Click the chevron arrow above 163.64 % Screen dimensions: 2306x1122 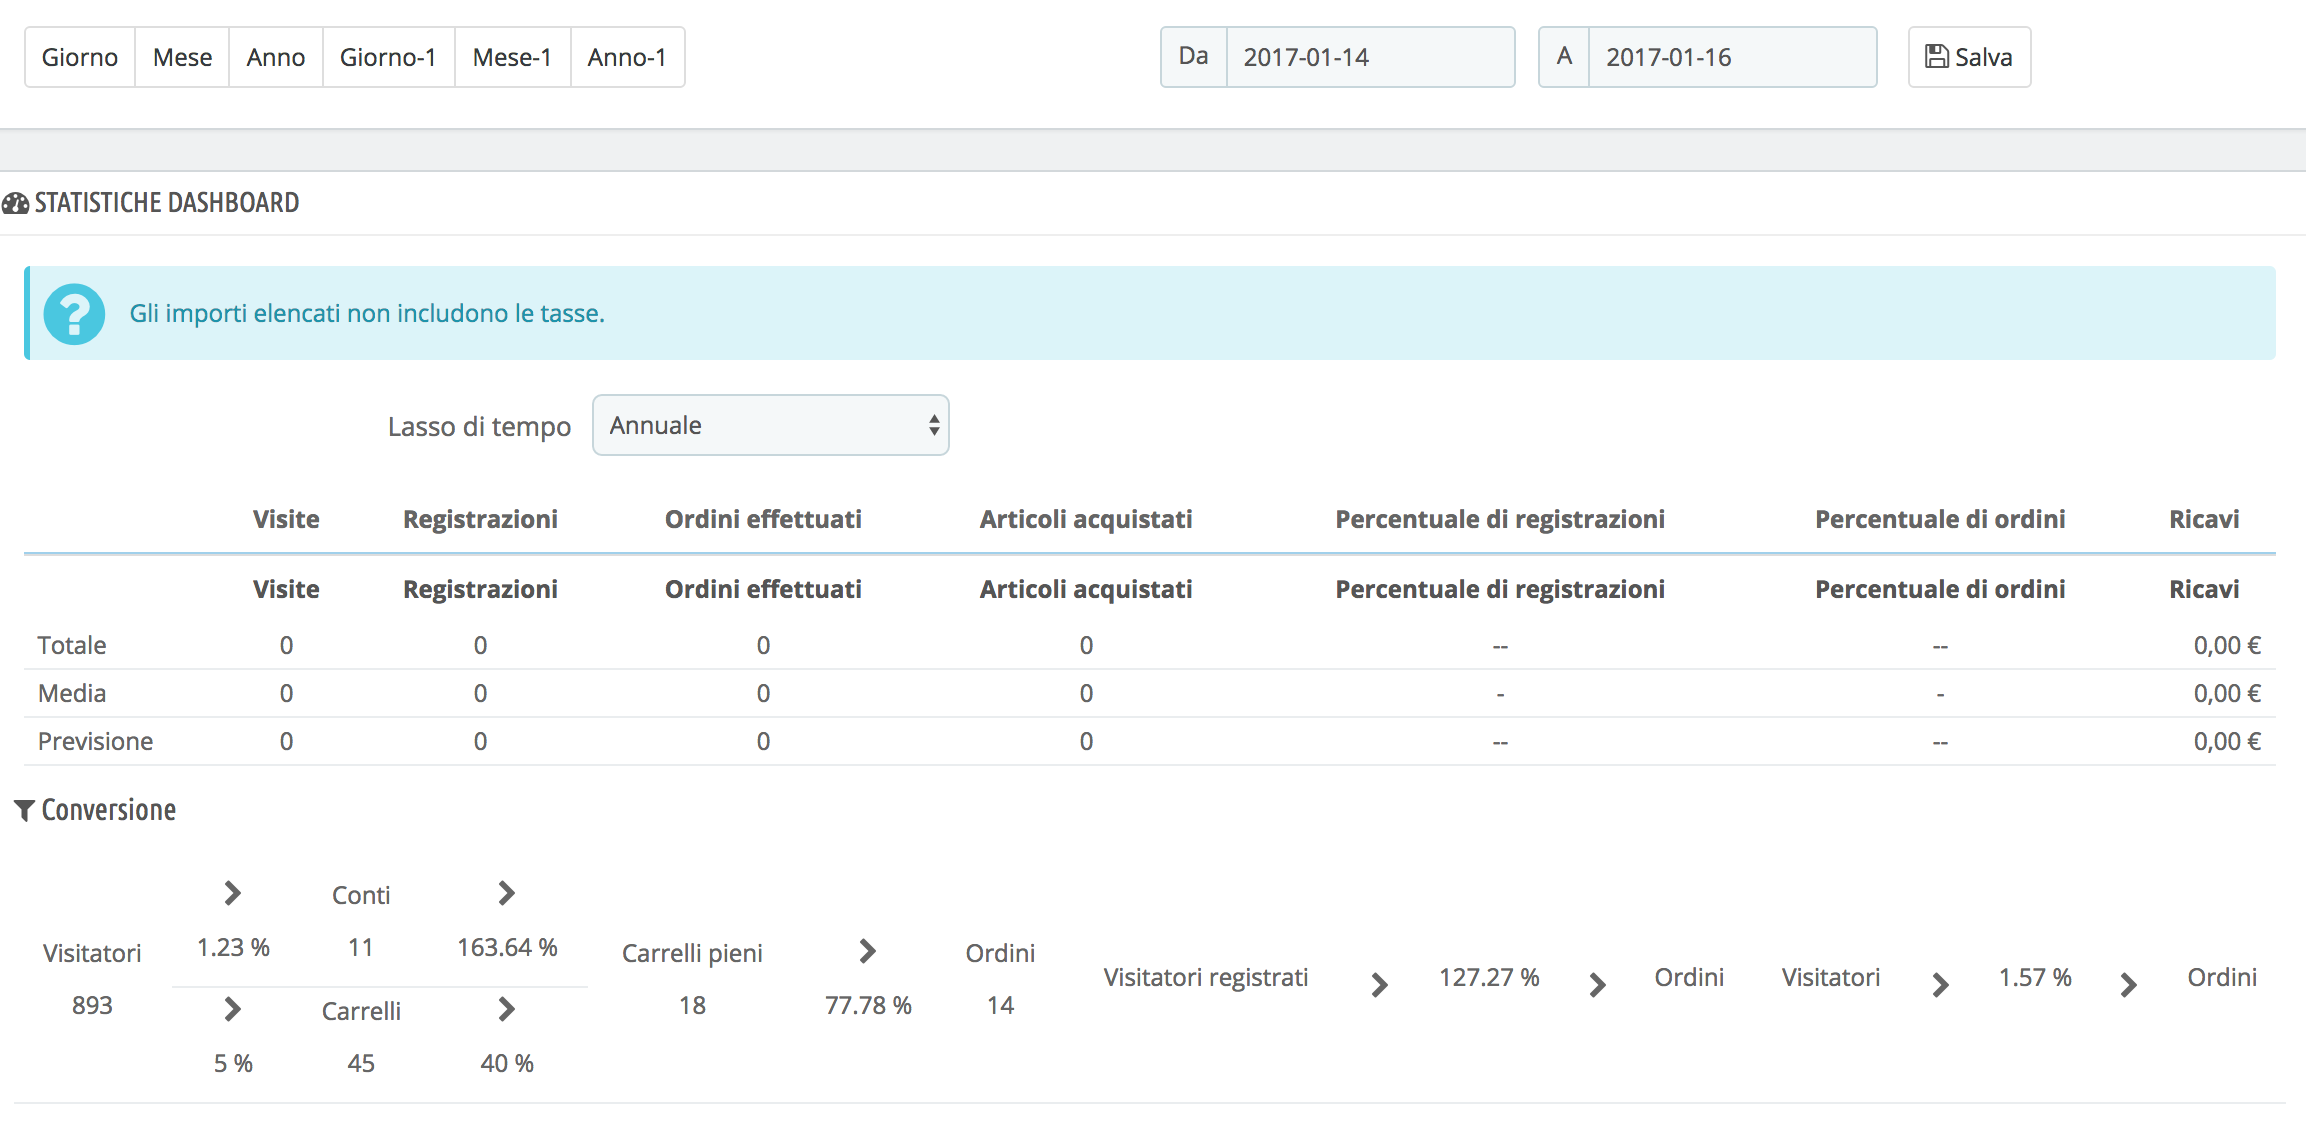coord(507,893)
